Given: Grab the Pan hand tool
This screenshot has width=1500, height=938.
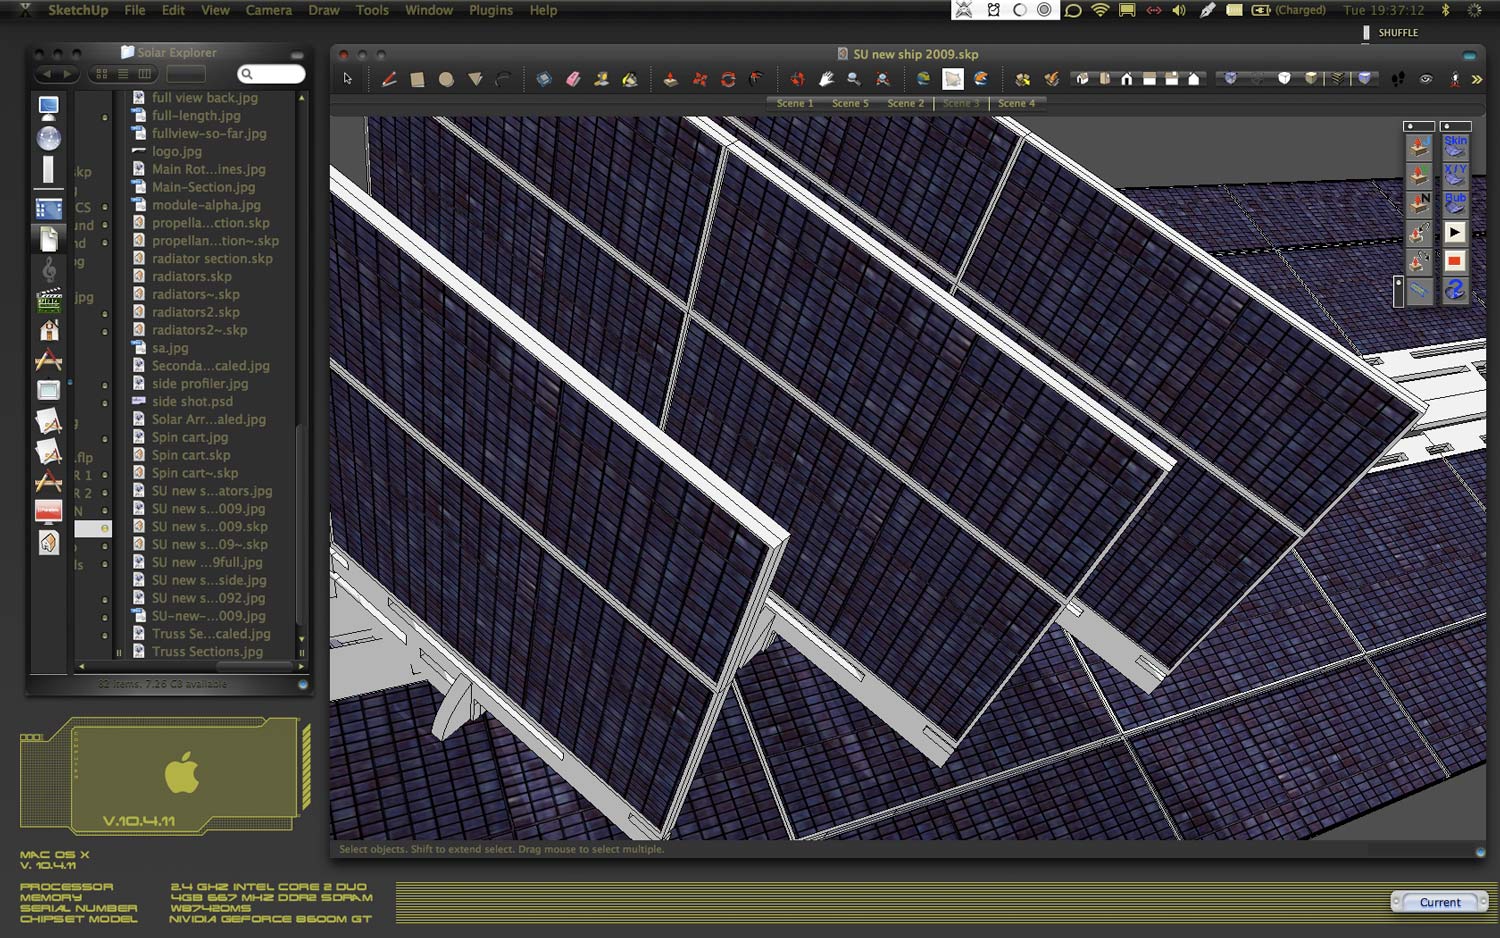Looking at the screenshot, I should coord(826,79).
